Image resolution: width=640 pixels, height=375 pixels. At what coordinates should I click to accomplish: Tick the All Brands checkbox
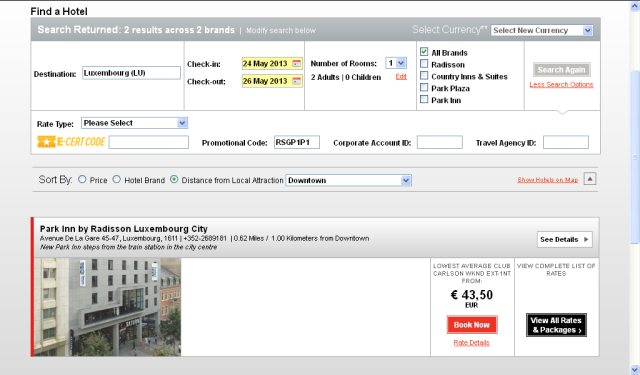pyautogui.click(x=424, y=52)
